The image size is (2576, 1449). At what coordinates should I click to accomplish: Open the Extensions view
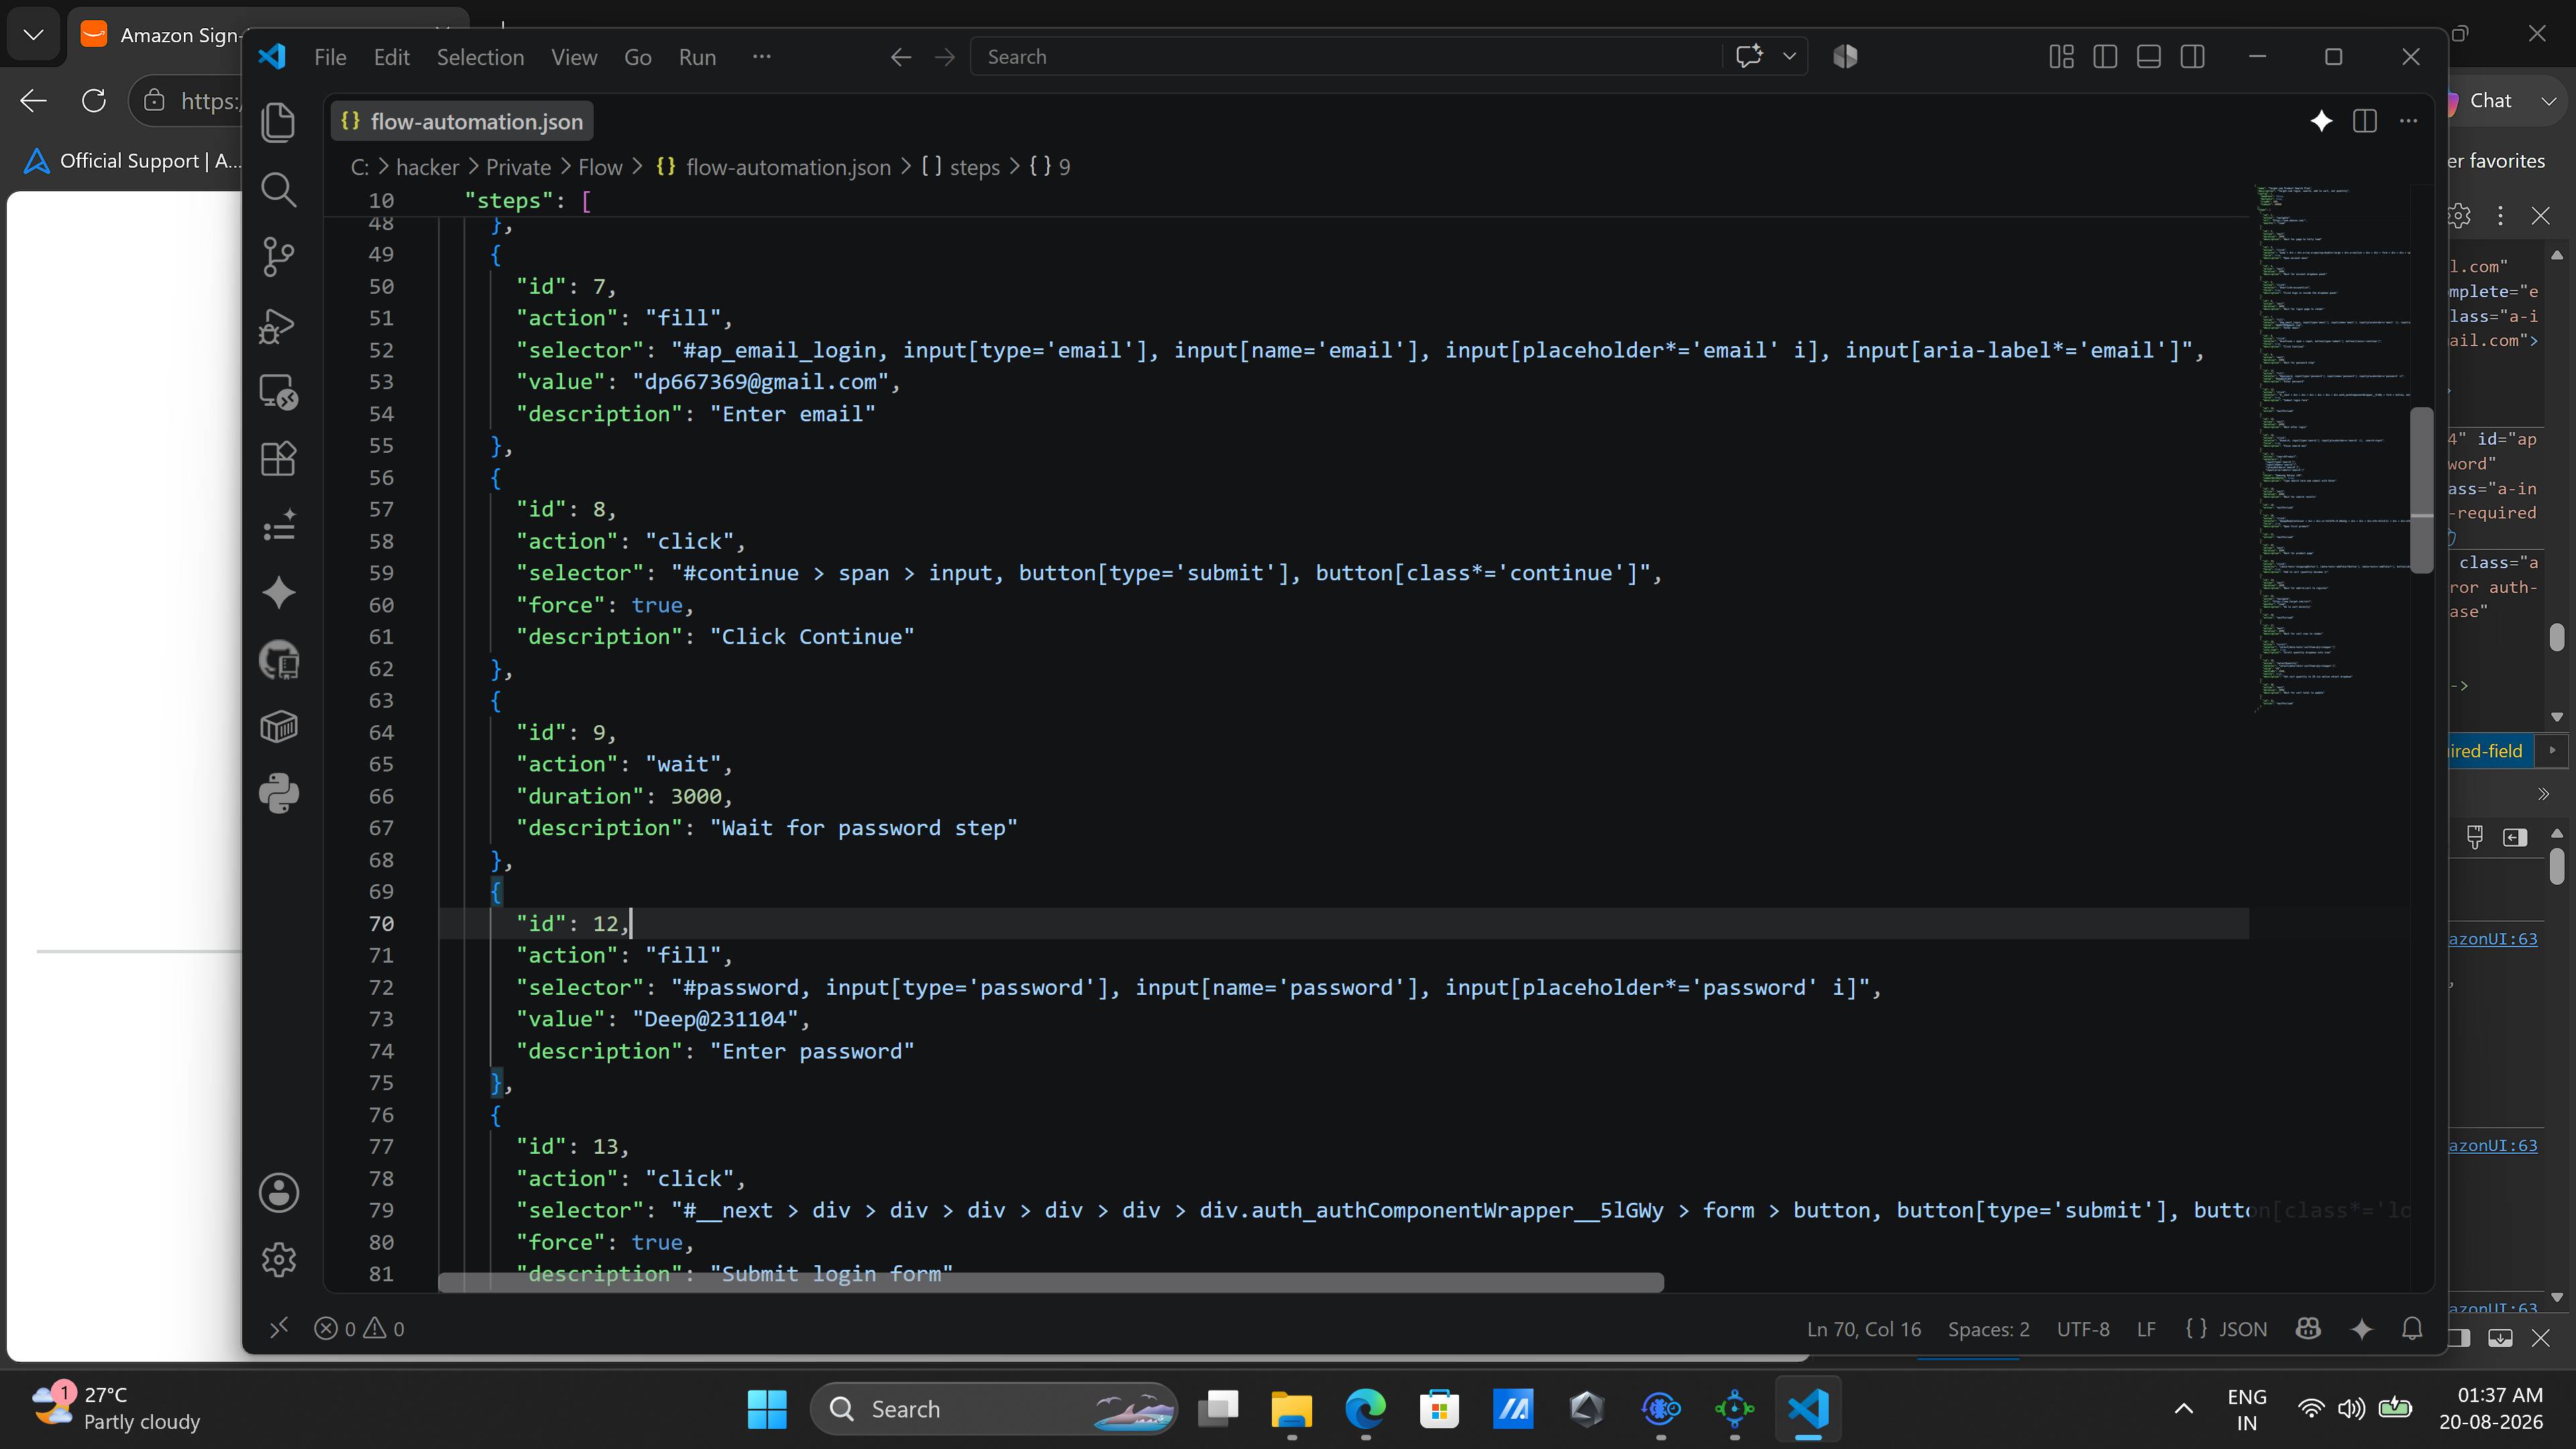[x=278, y=459]
